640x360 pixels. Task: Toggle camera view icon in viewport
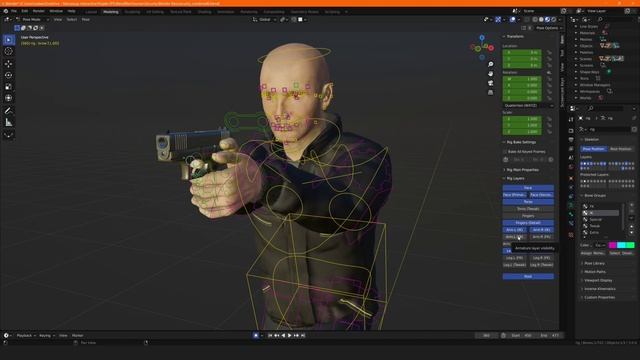click(x=491, y=83)
